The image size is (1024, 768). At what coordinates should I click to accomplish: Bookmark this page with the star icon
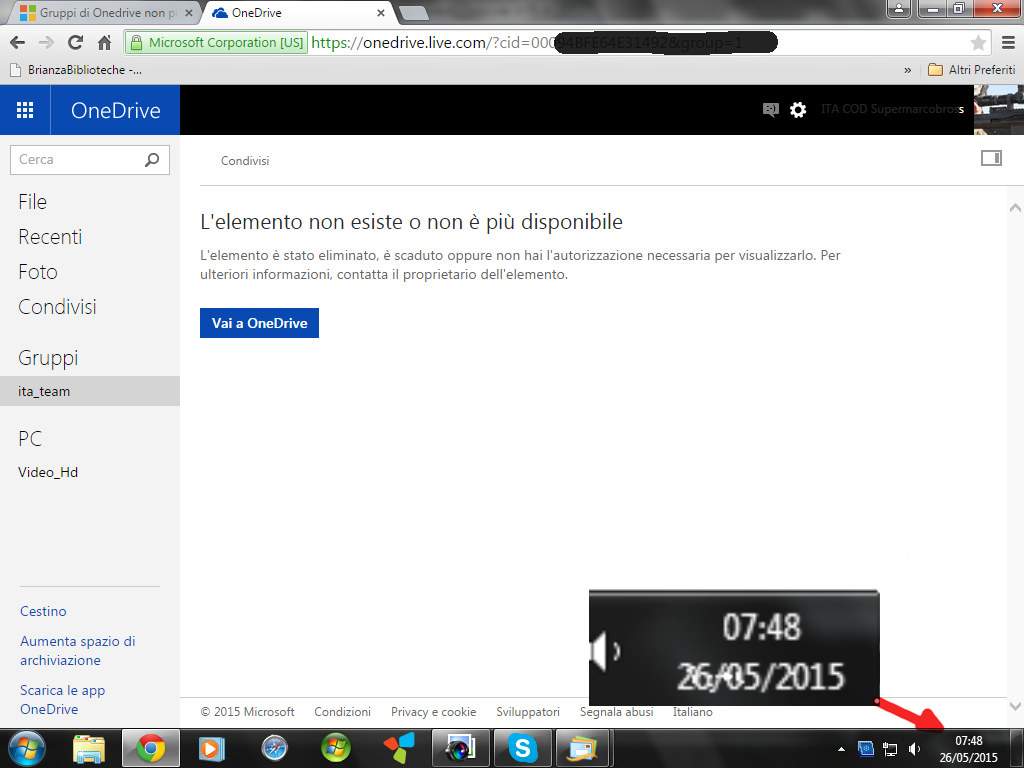[x=978, y=43]
